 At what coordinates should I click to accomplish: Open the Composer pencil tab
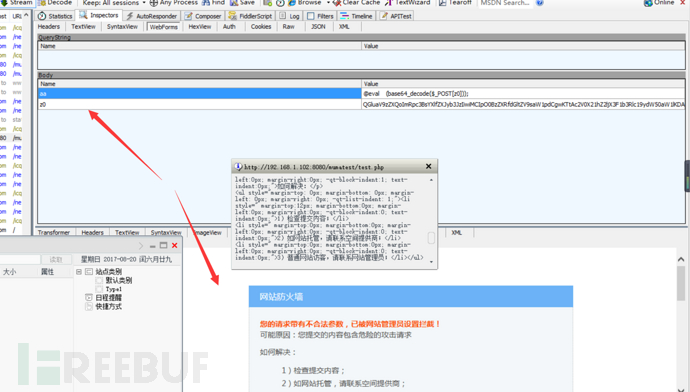(x=203, y=16)
